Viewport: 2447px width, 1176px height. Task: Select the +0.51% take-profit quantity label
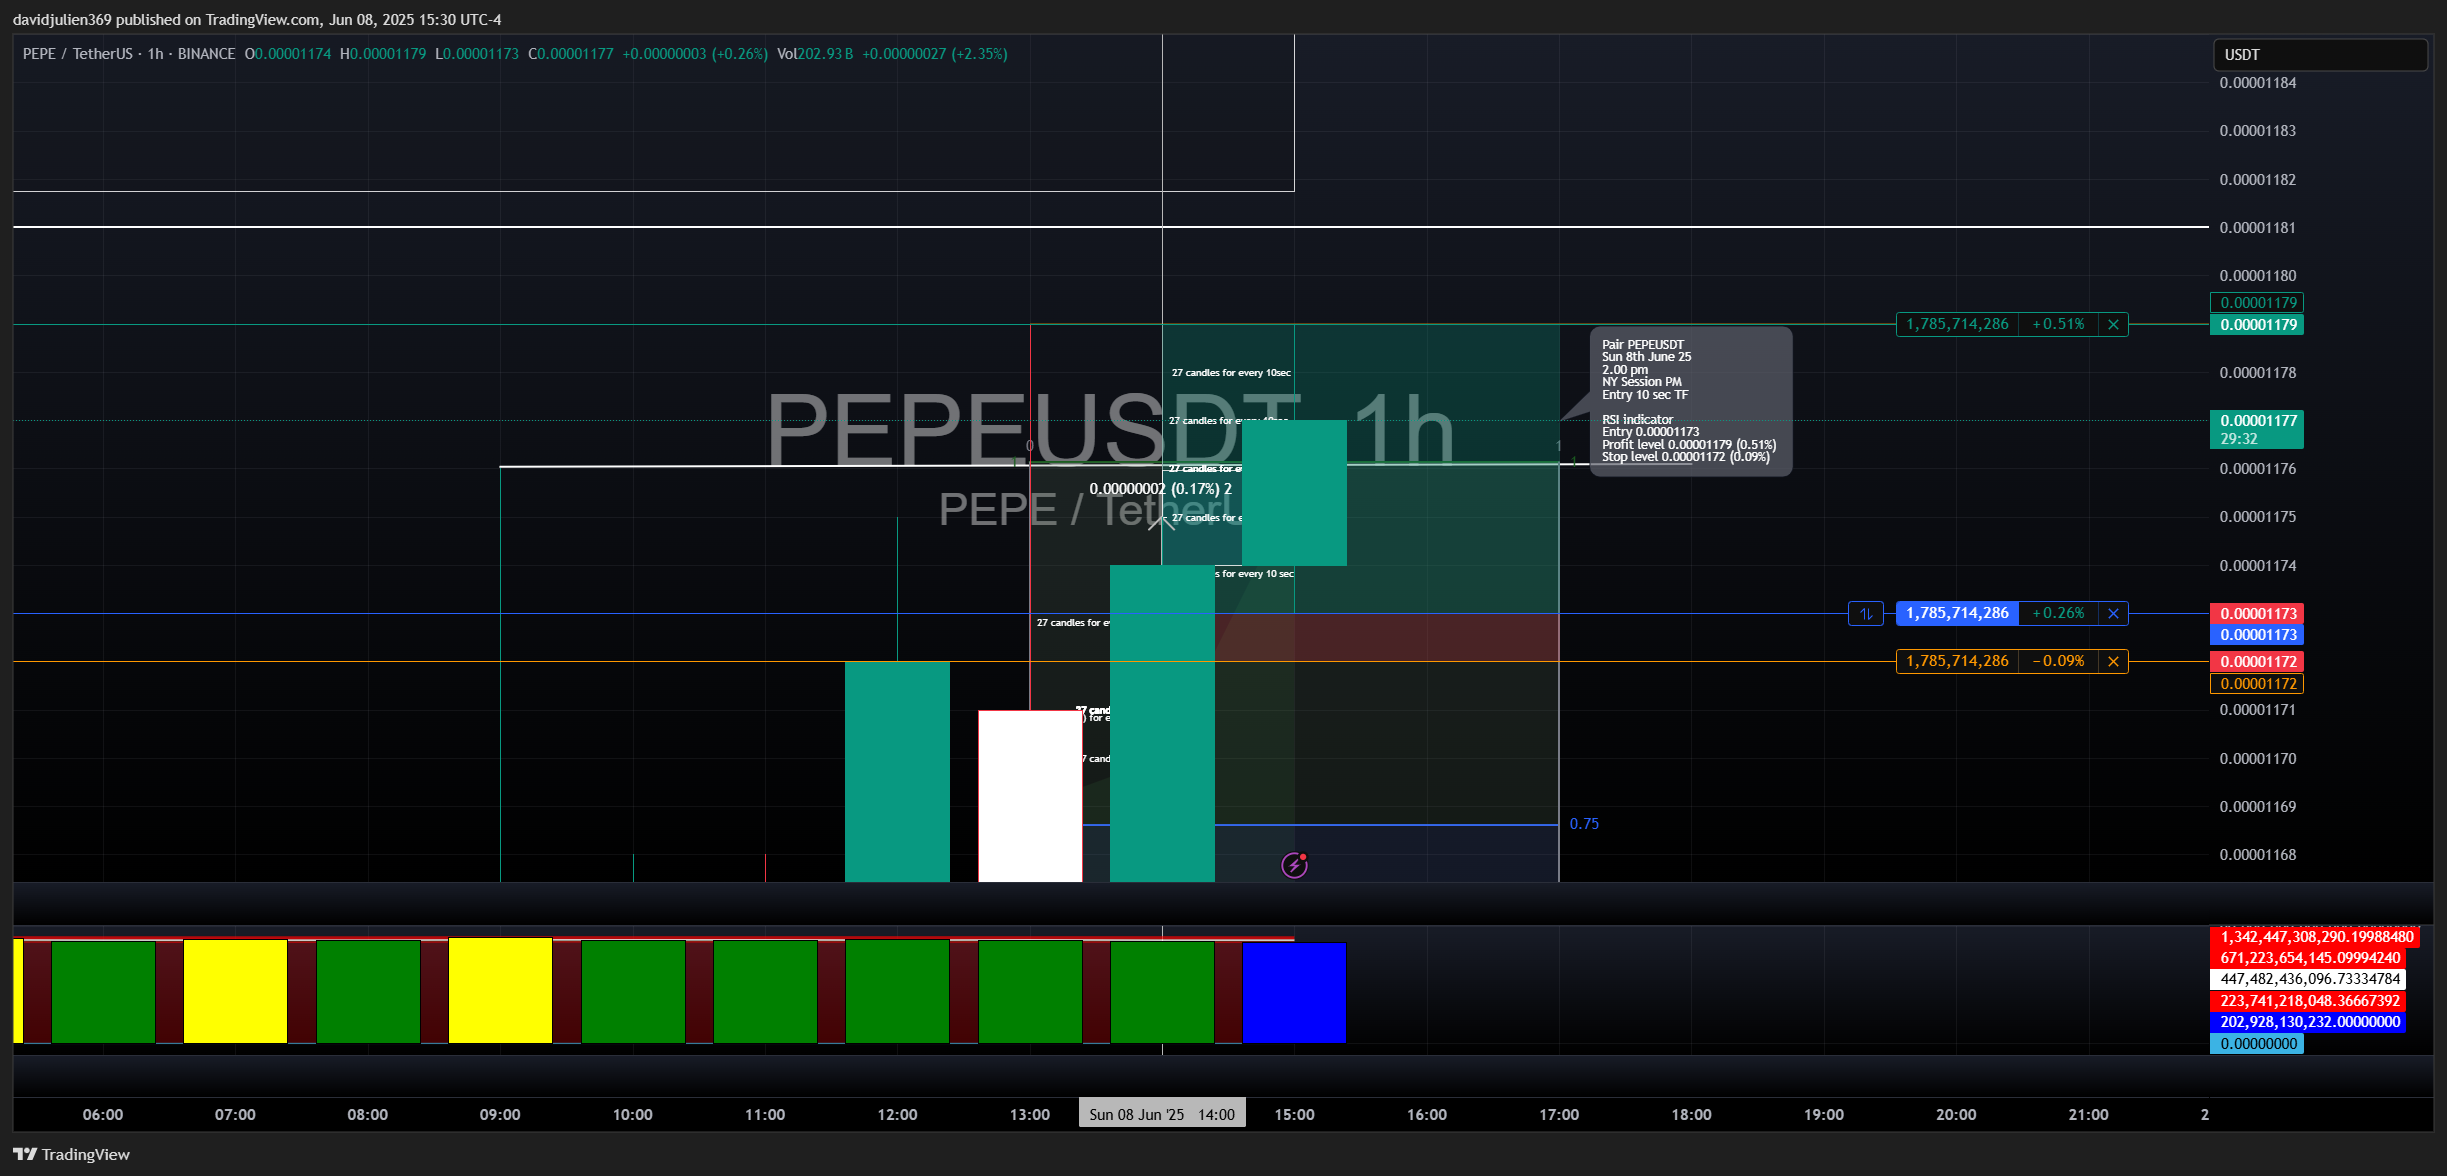(1957, 324)
